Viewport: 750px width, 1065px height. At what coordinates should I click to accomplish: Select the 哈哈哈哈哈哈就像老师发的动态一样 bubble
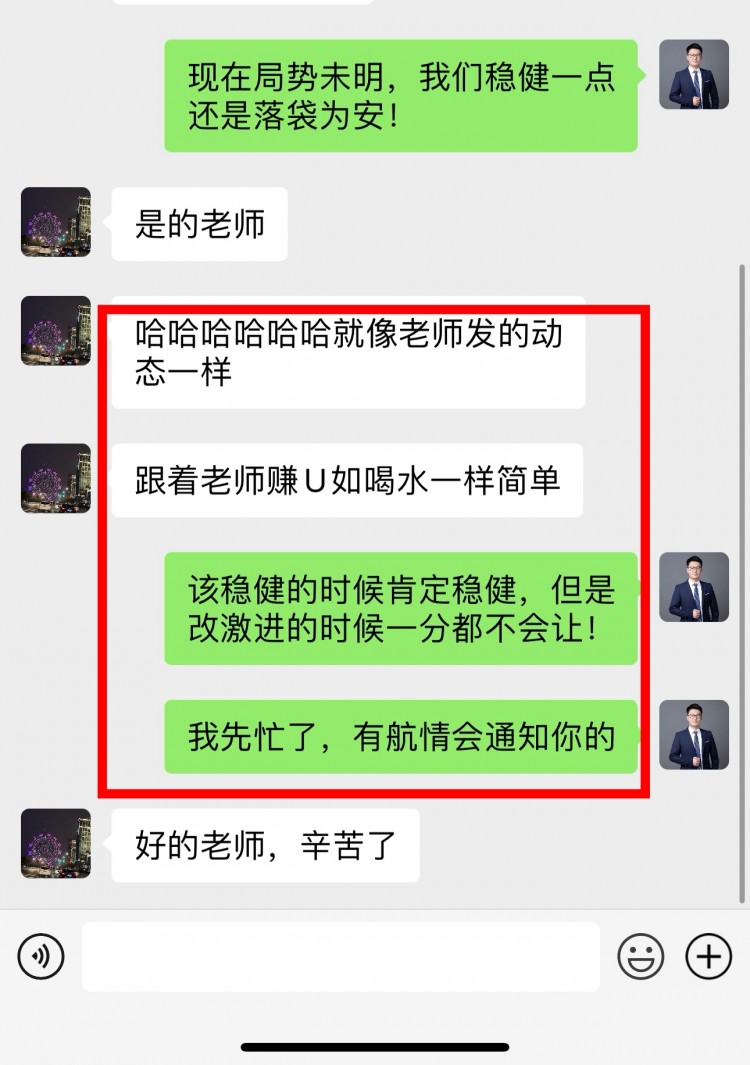[x=349, y=353]
